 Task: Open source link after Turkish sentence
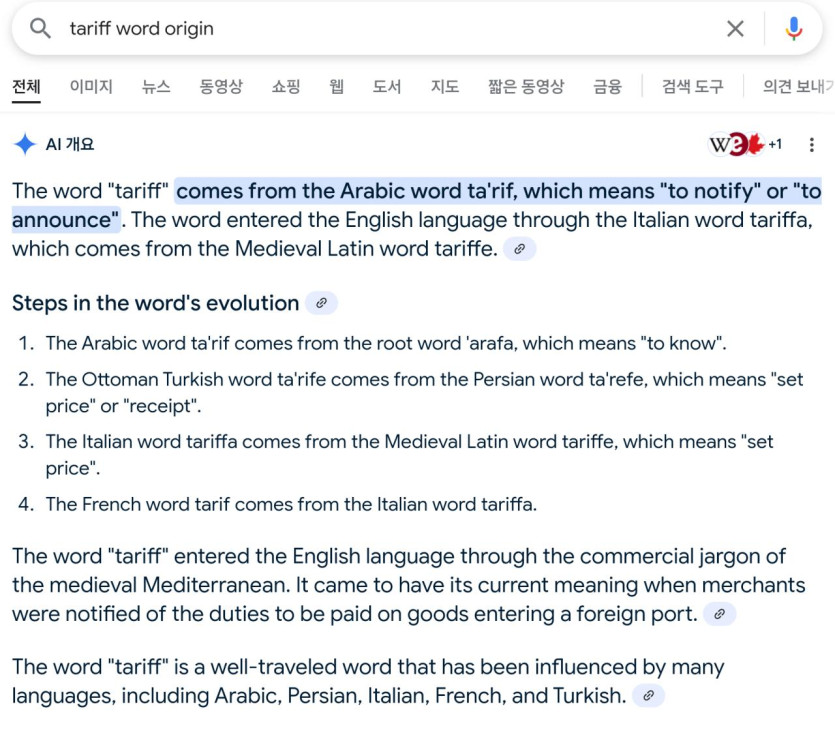pos(648,695)
